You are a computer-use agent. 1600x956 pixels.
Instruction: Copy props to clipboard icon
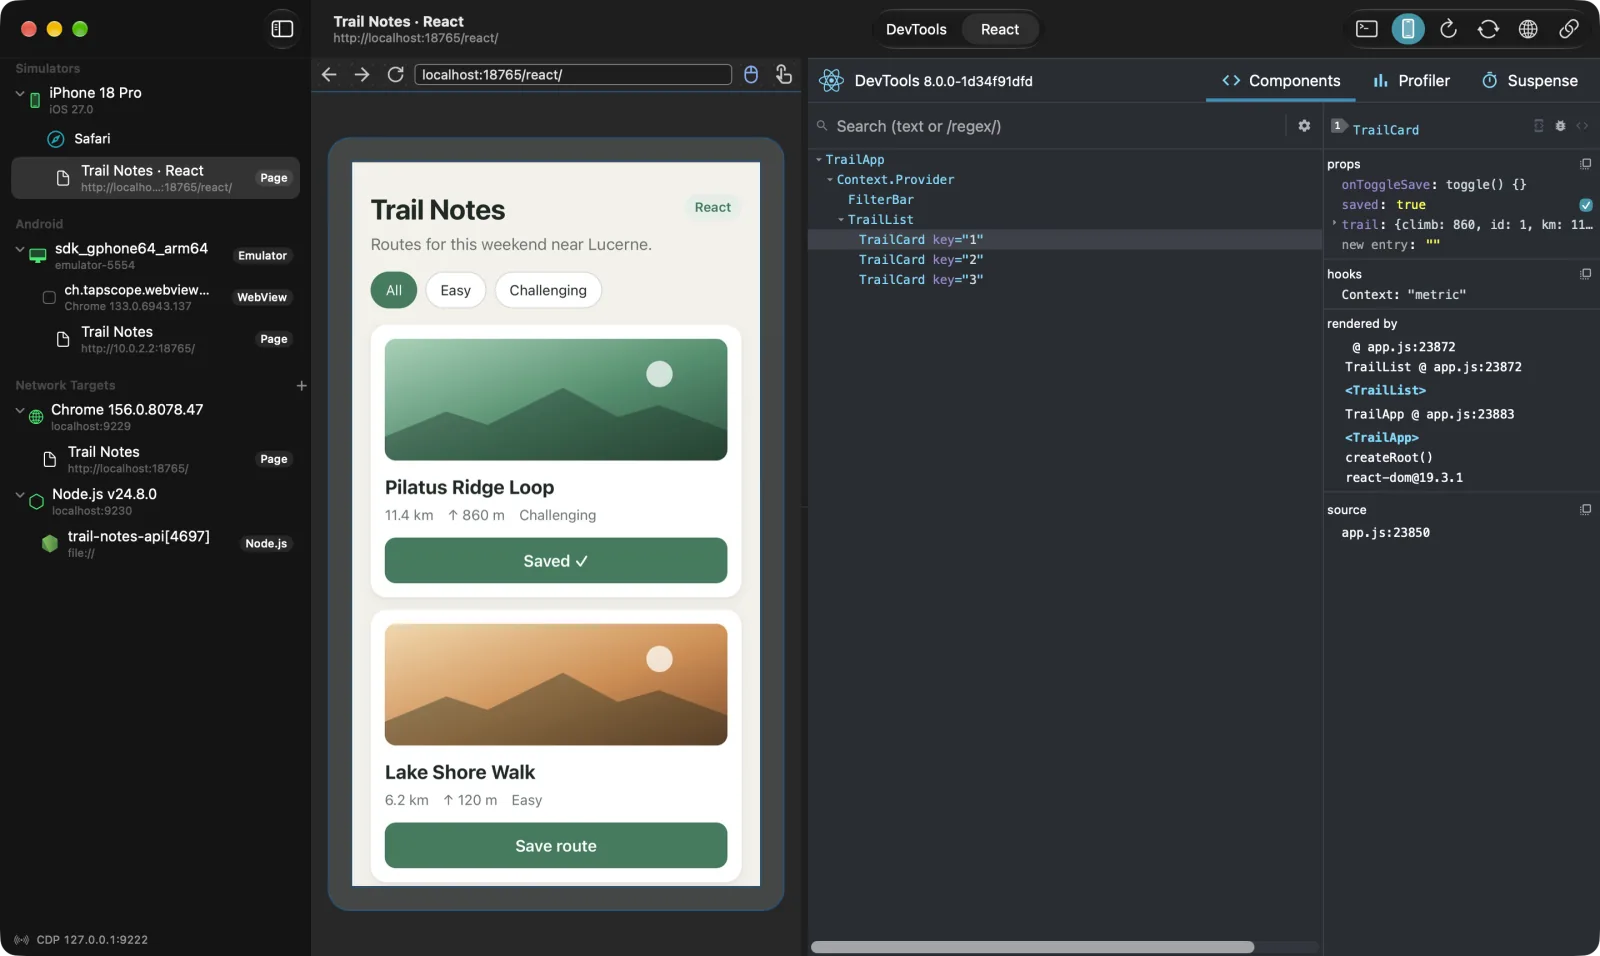pyautogui.click(x=1585, y=164)
